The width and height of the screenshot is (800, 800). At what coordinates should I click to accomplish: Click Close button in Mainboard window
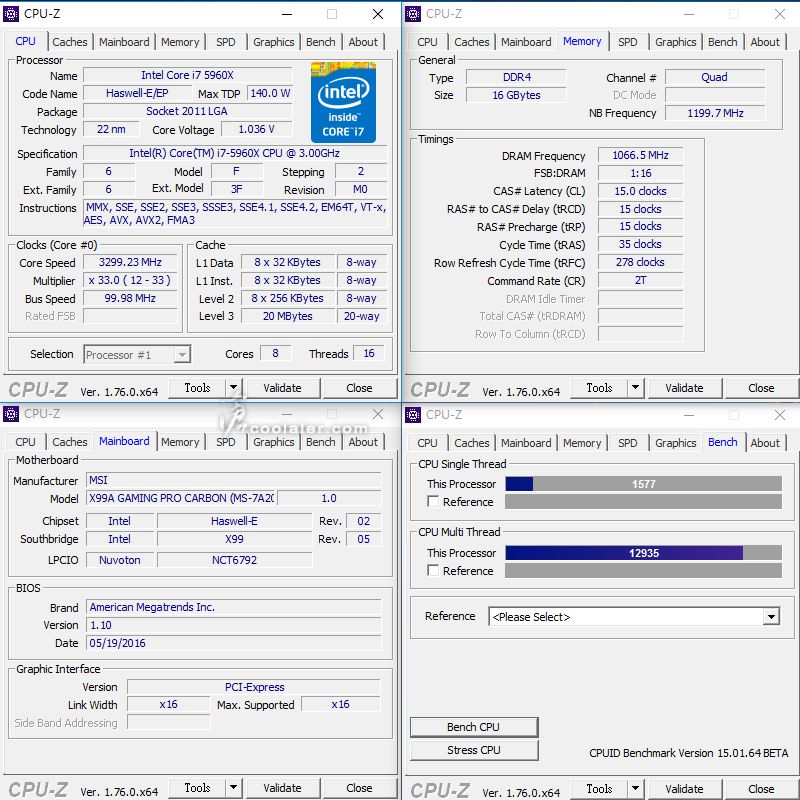click(359, 788)
